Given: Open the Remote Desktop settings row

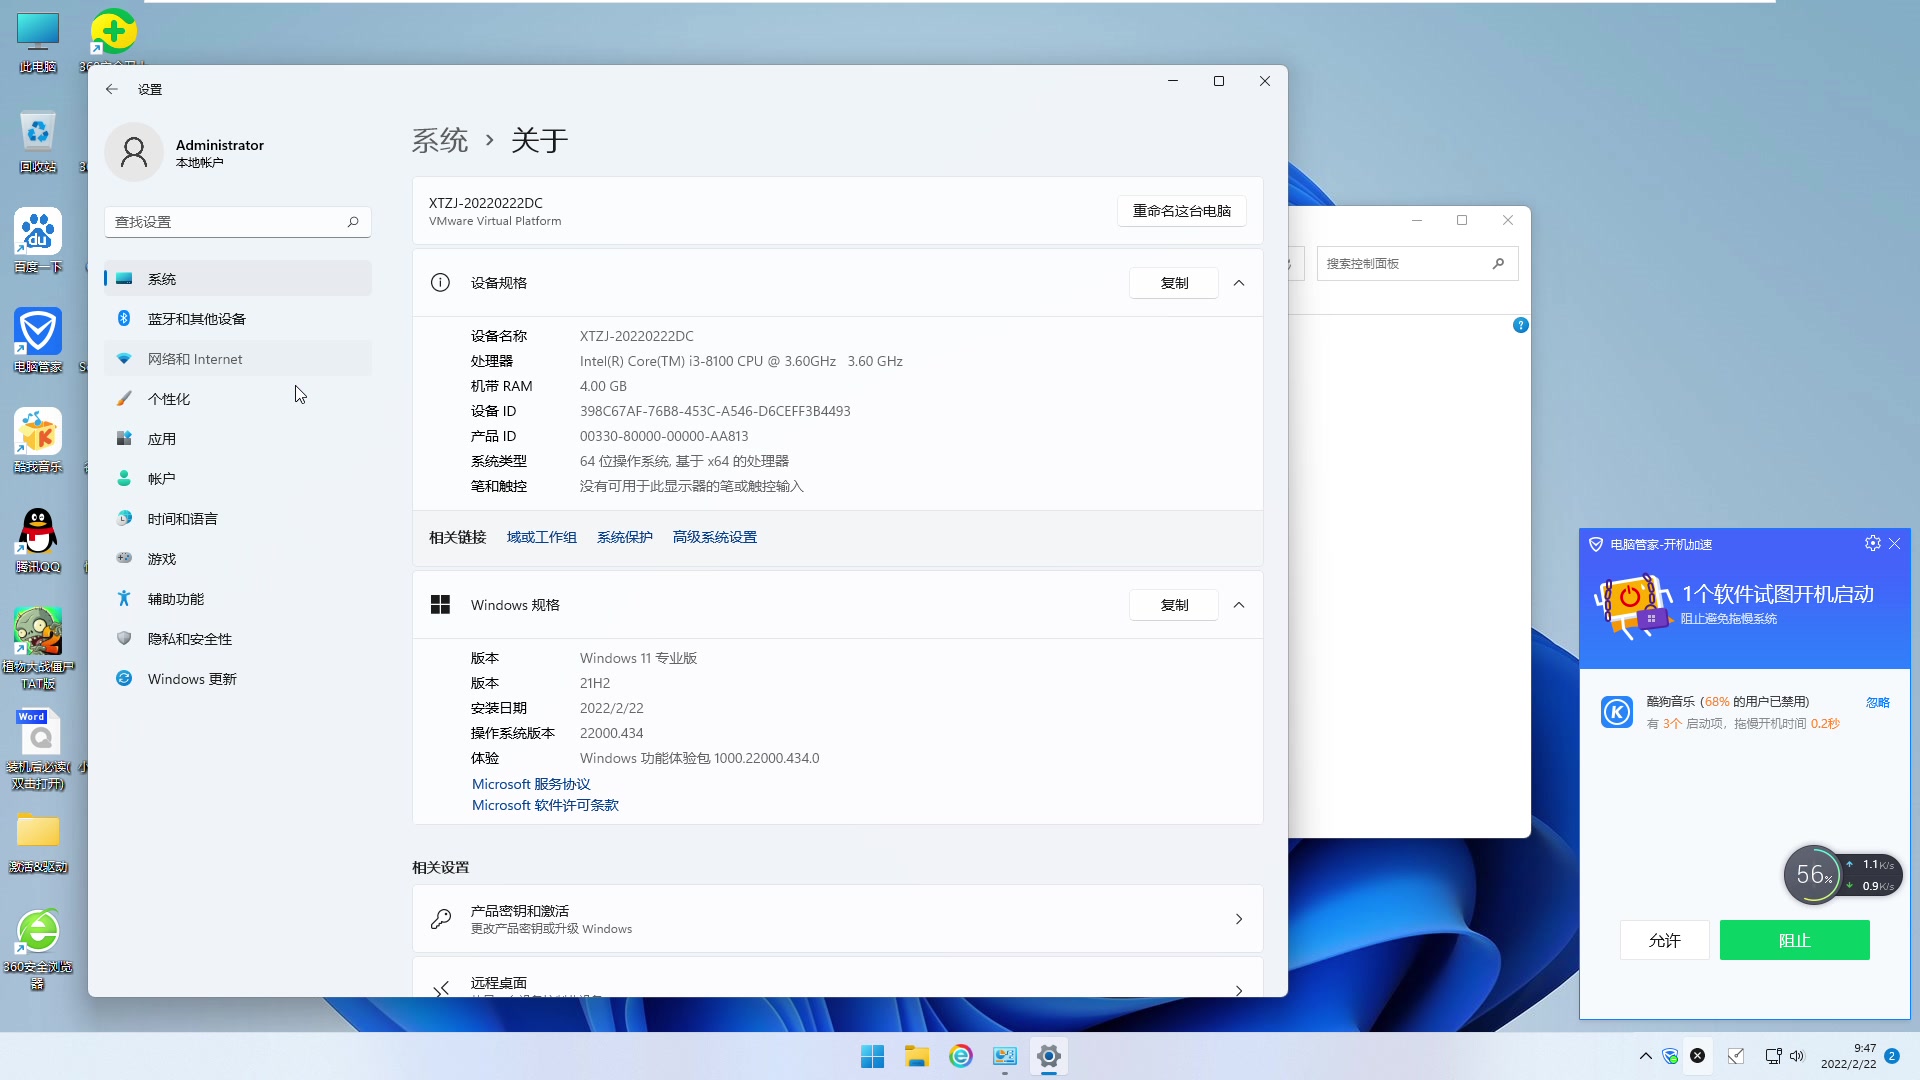Looking at the screenshot, I should click(838, 978).
